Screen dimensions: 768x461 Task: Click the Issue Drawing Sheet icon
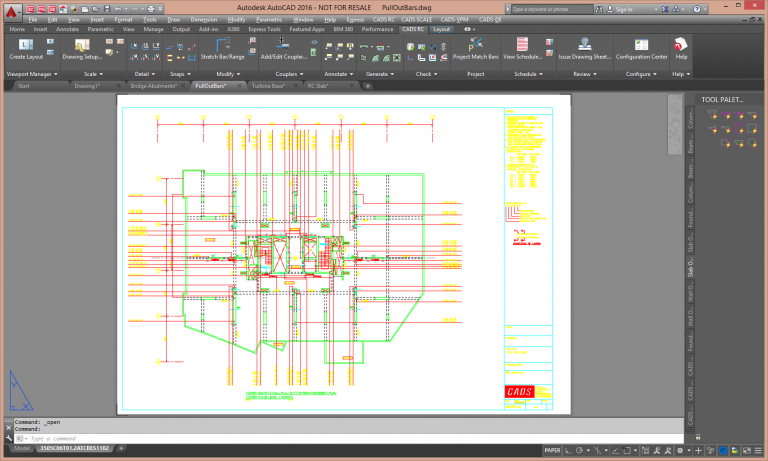click(x=584, y=46)
